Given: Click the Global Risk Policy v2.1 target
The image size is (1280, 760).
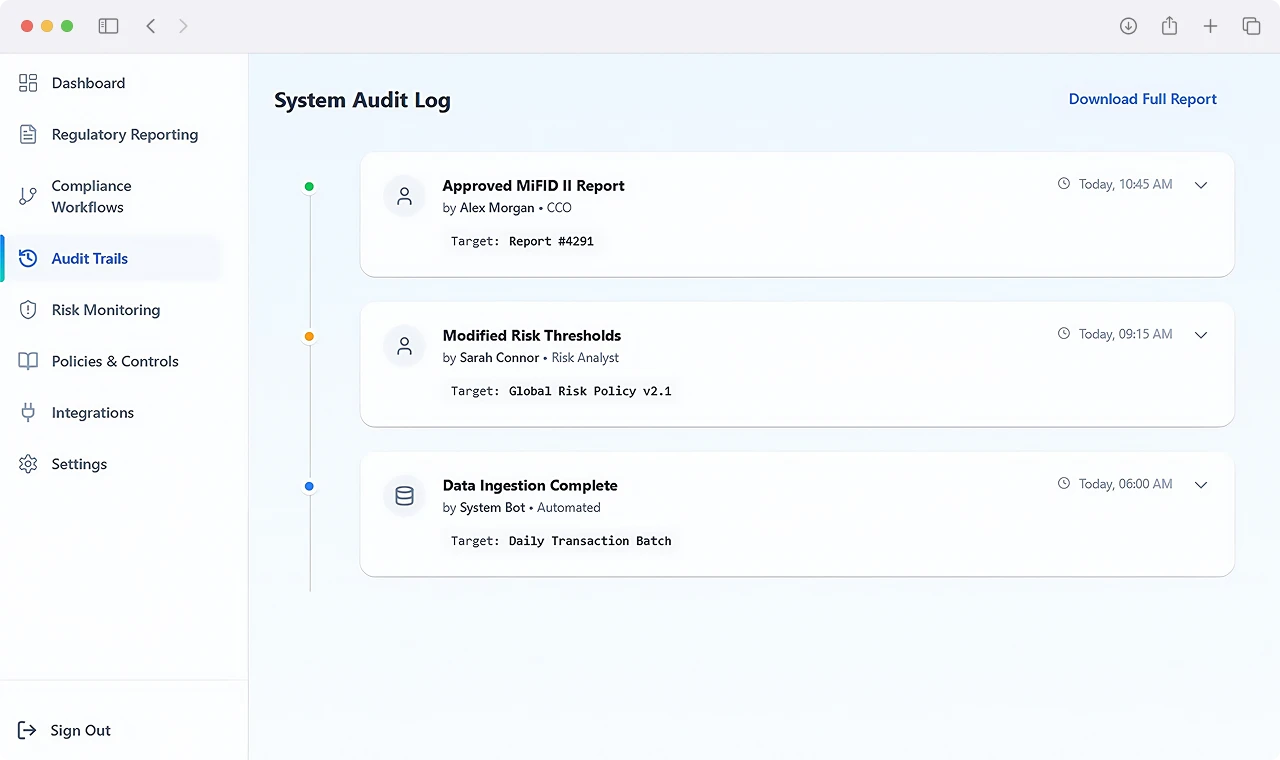Looking at the screenshot, I should [590, 391].
